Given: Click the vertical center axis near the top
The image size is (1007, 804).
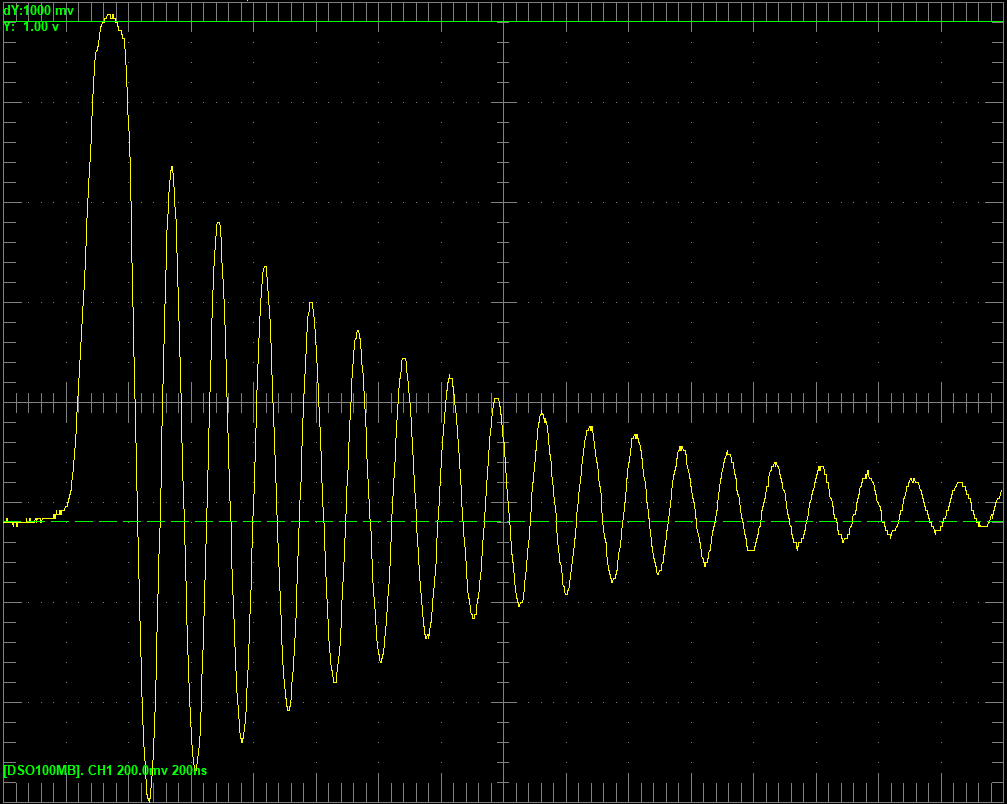Looking at the screenshot, I should (503, 60).
